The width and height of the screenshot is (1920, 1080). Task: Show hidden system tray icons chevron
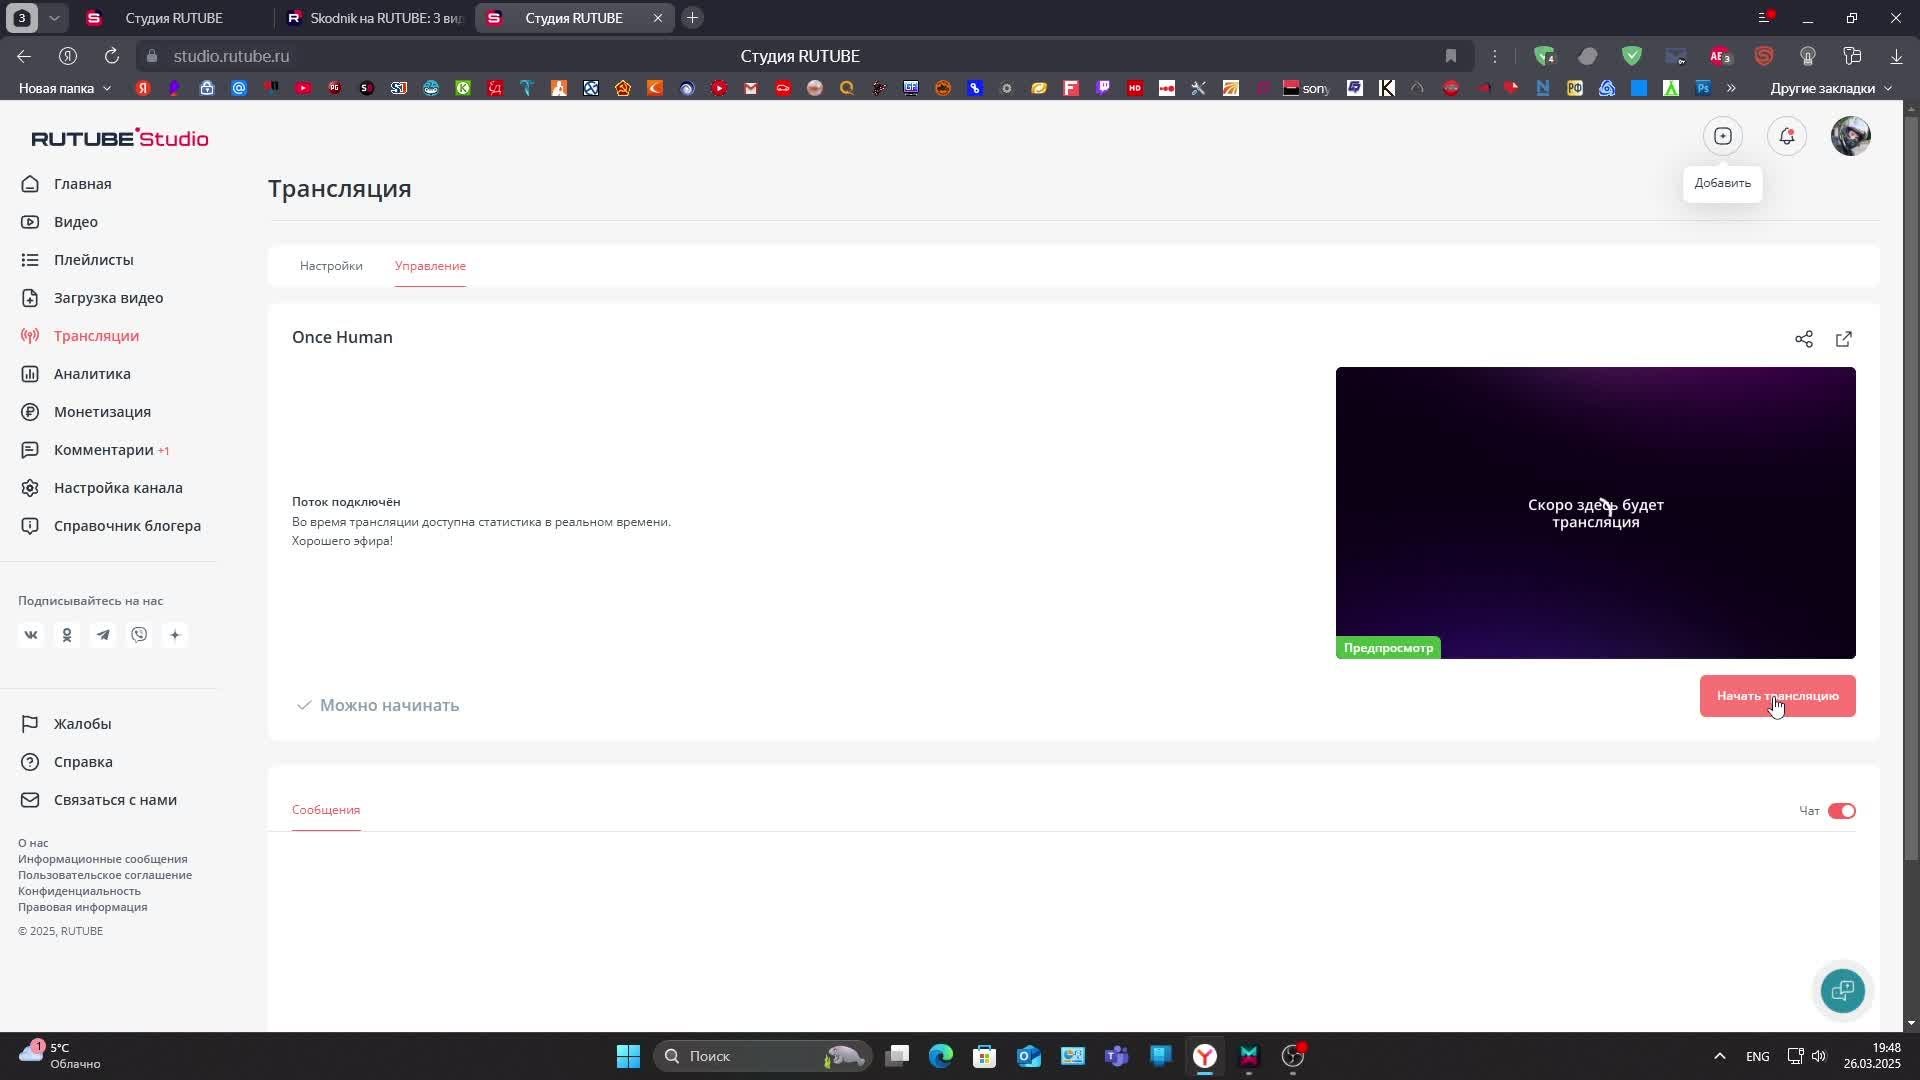tap(1719, 1056)
